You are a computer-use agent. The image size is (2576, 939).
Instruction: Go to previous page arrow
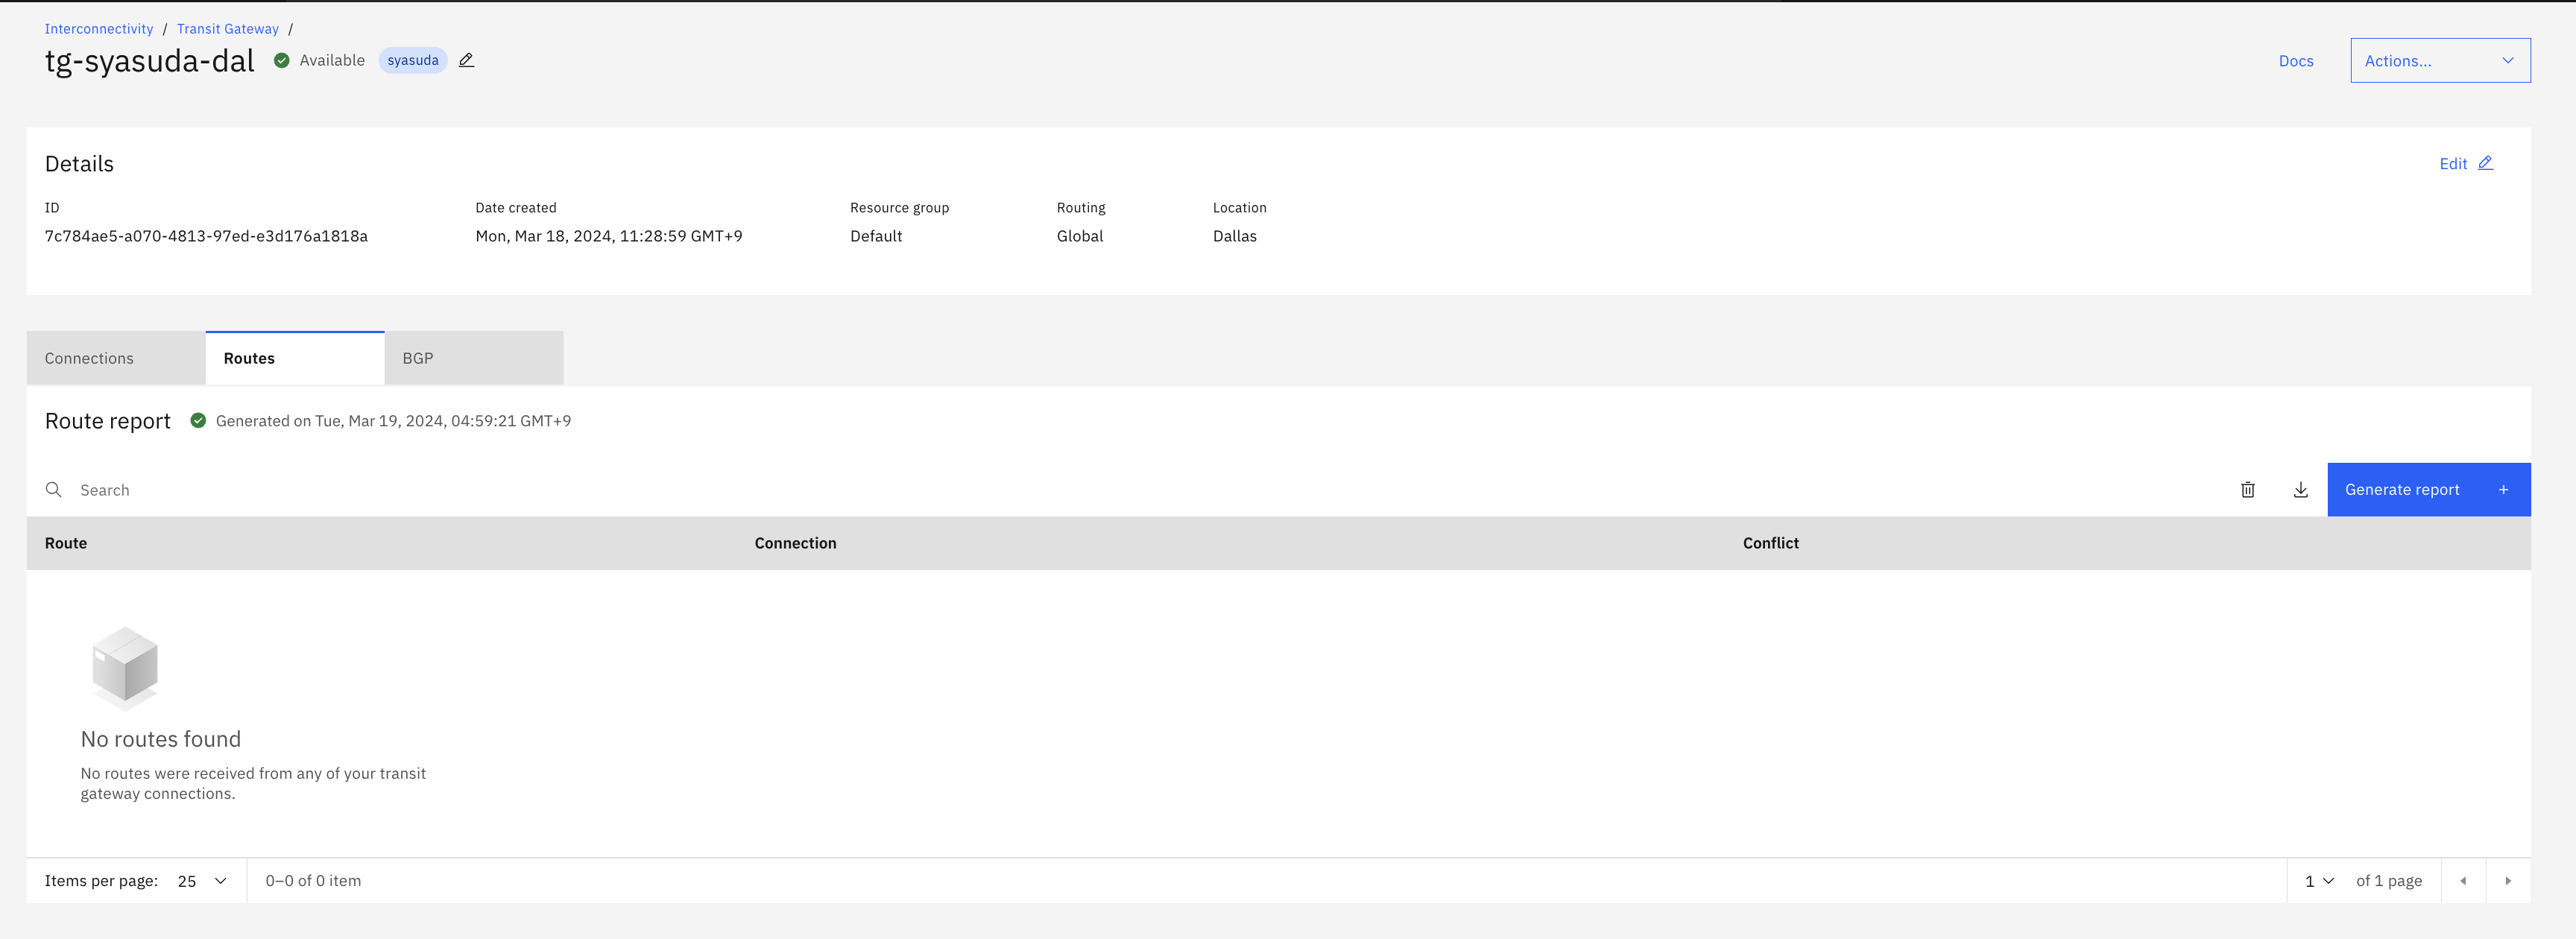coord(2463,881)
